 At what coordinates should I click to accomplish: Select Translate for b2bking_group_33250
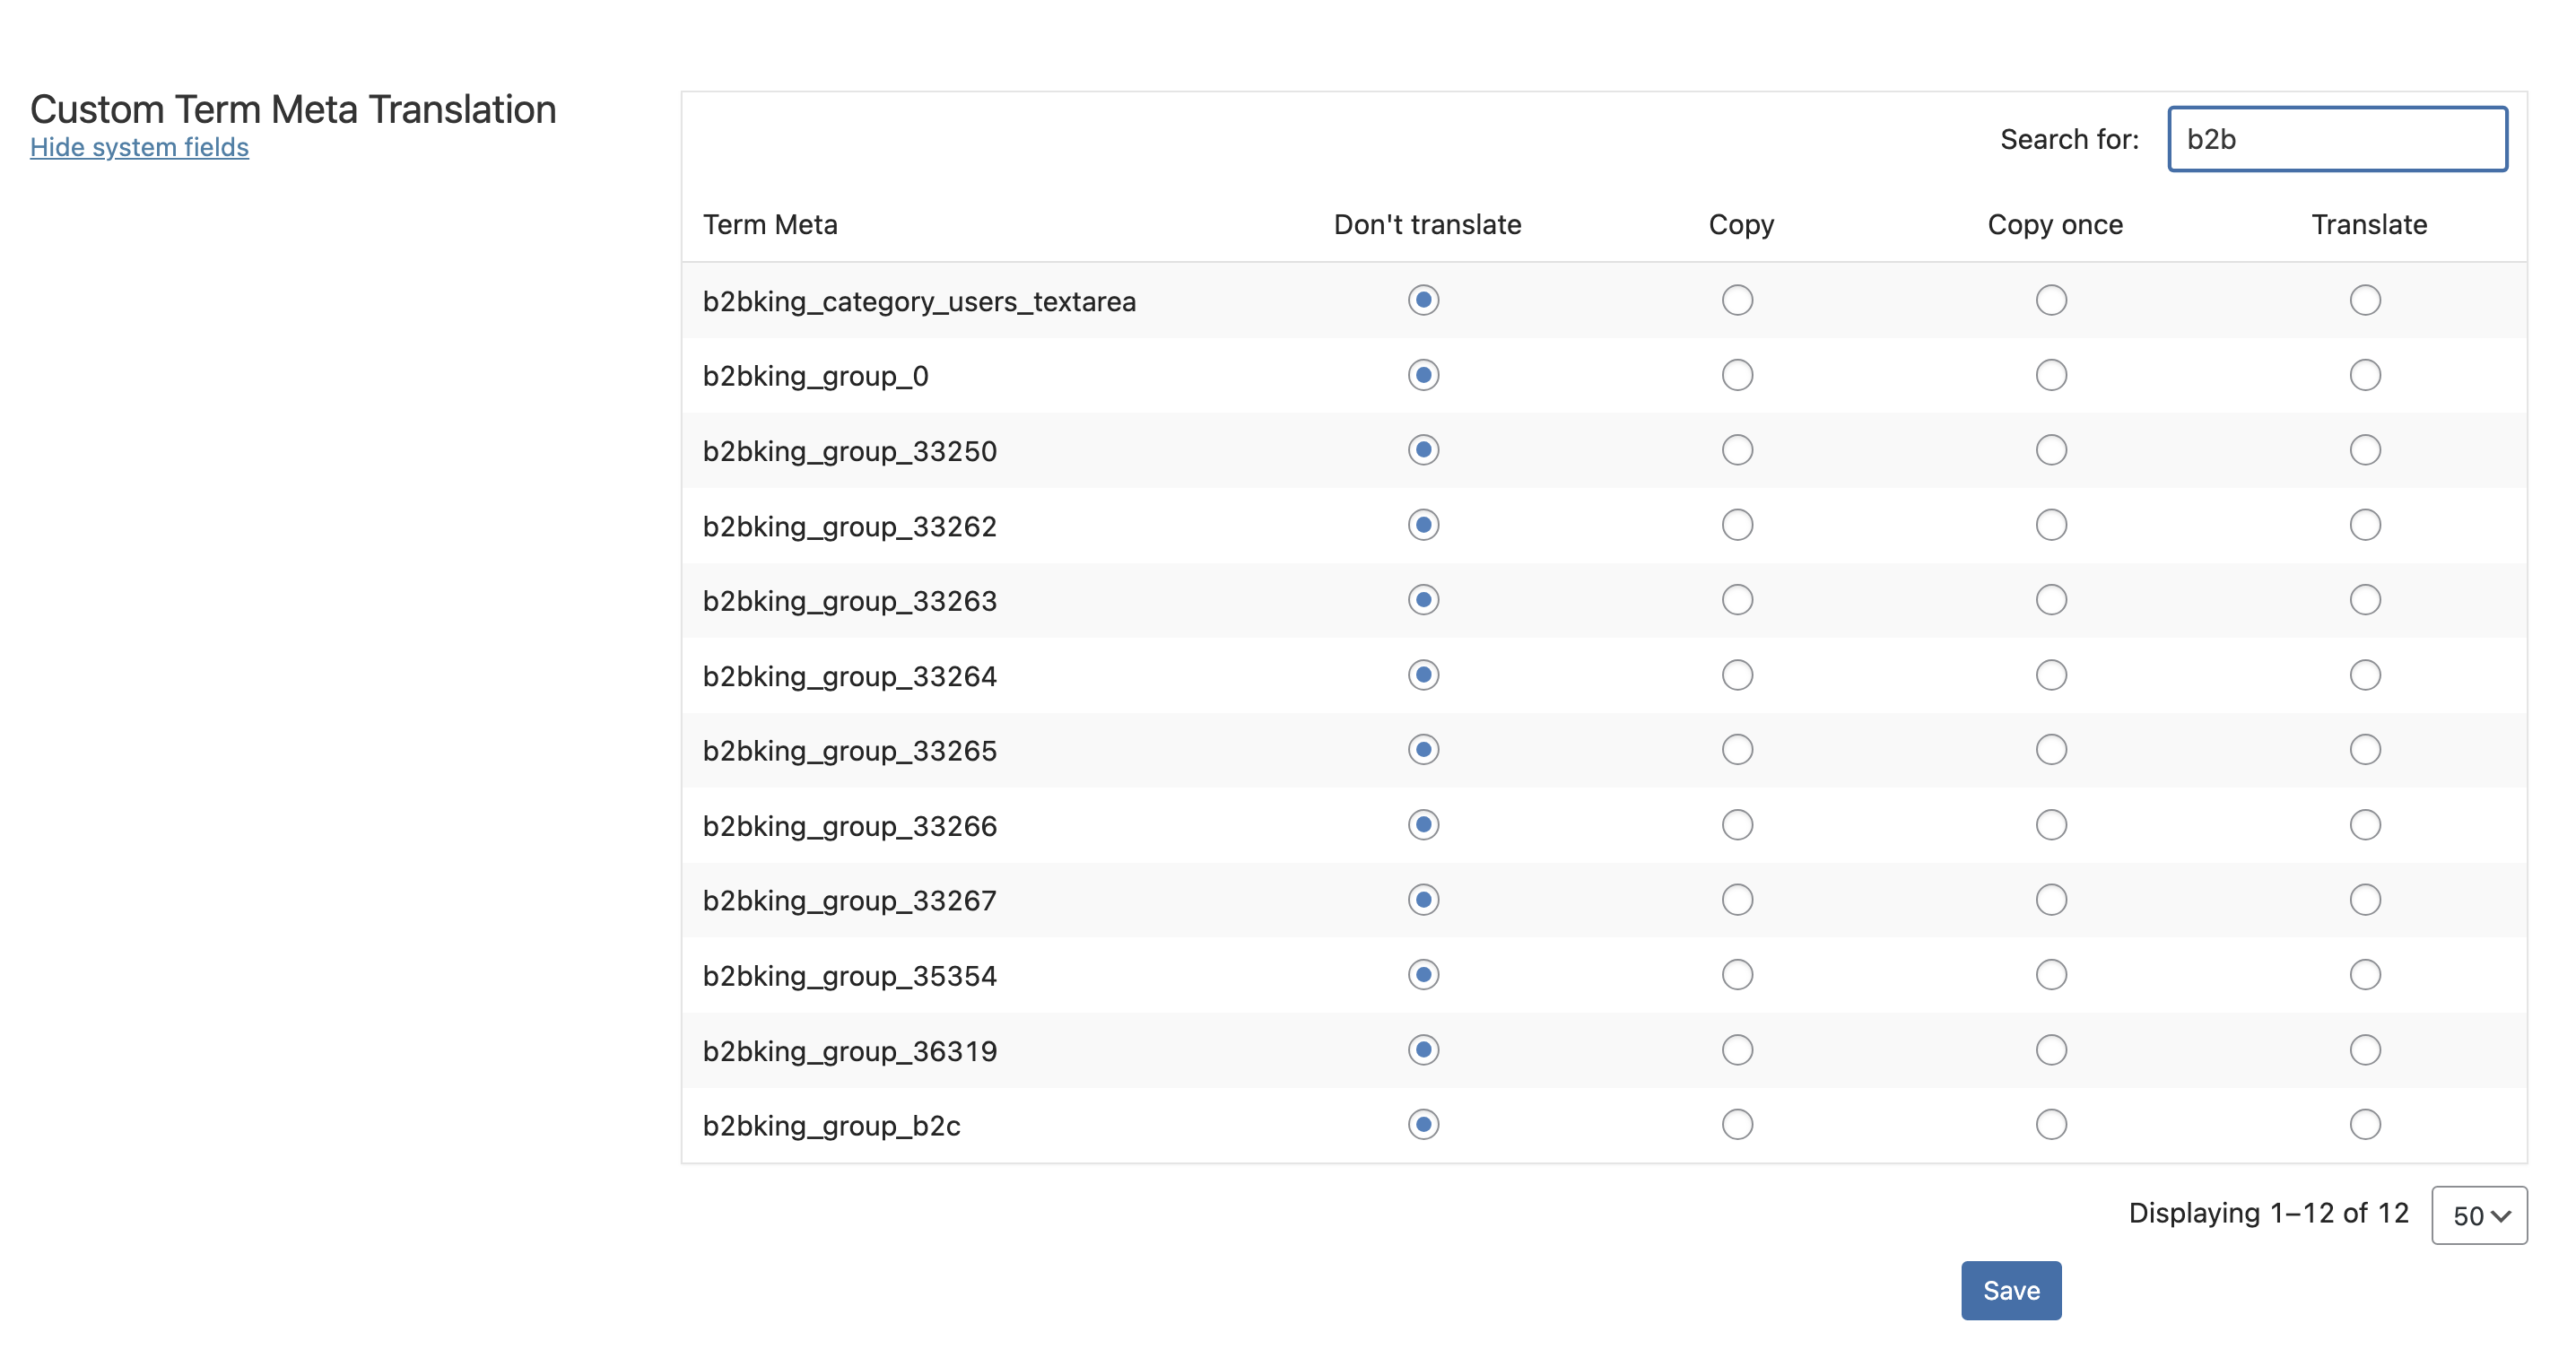2365,450
